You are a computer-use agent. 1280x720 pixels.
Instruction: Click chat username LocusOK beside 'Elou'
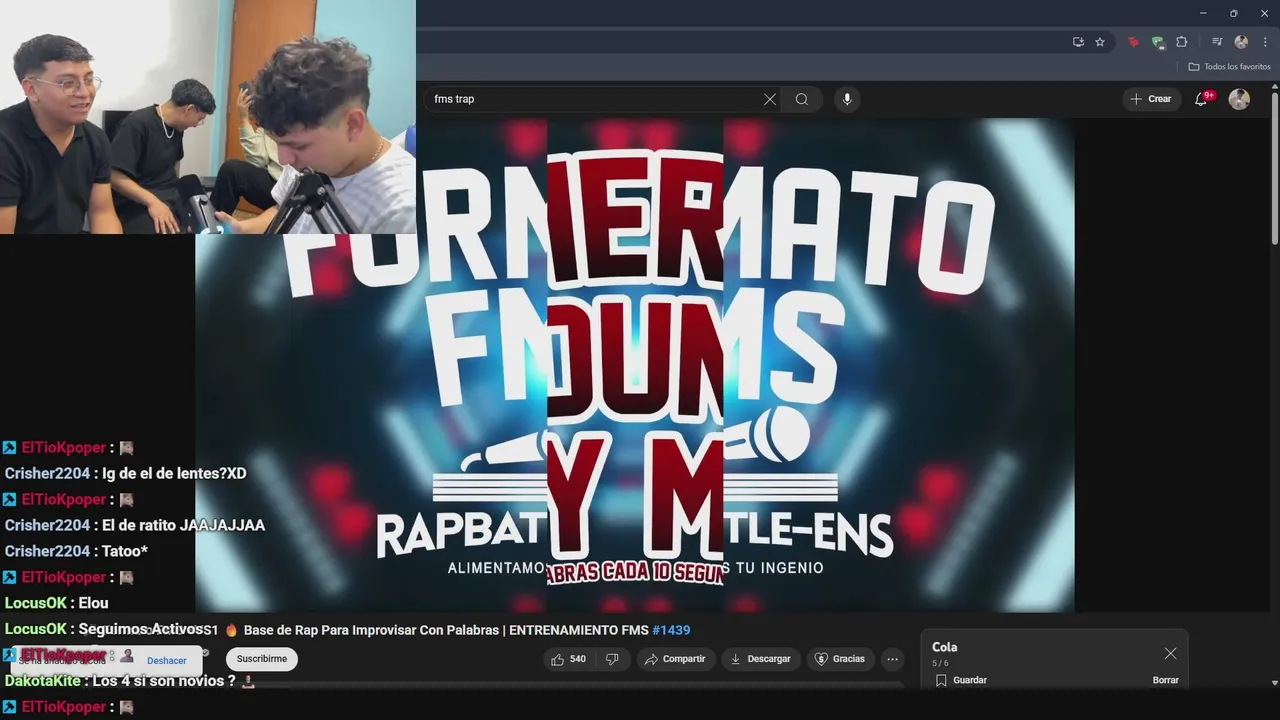tap(35, 603)
